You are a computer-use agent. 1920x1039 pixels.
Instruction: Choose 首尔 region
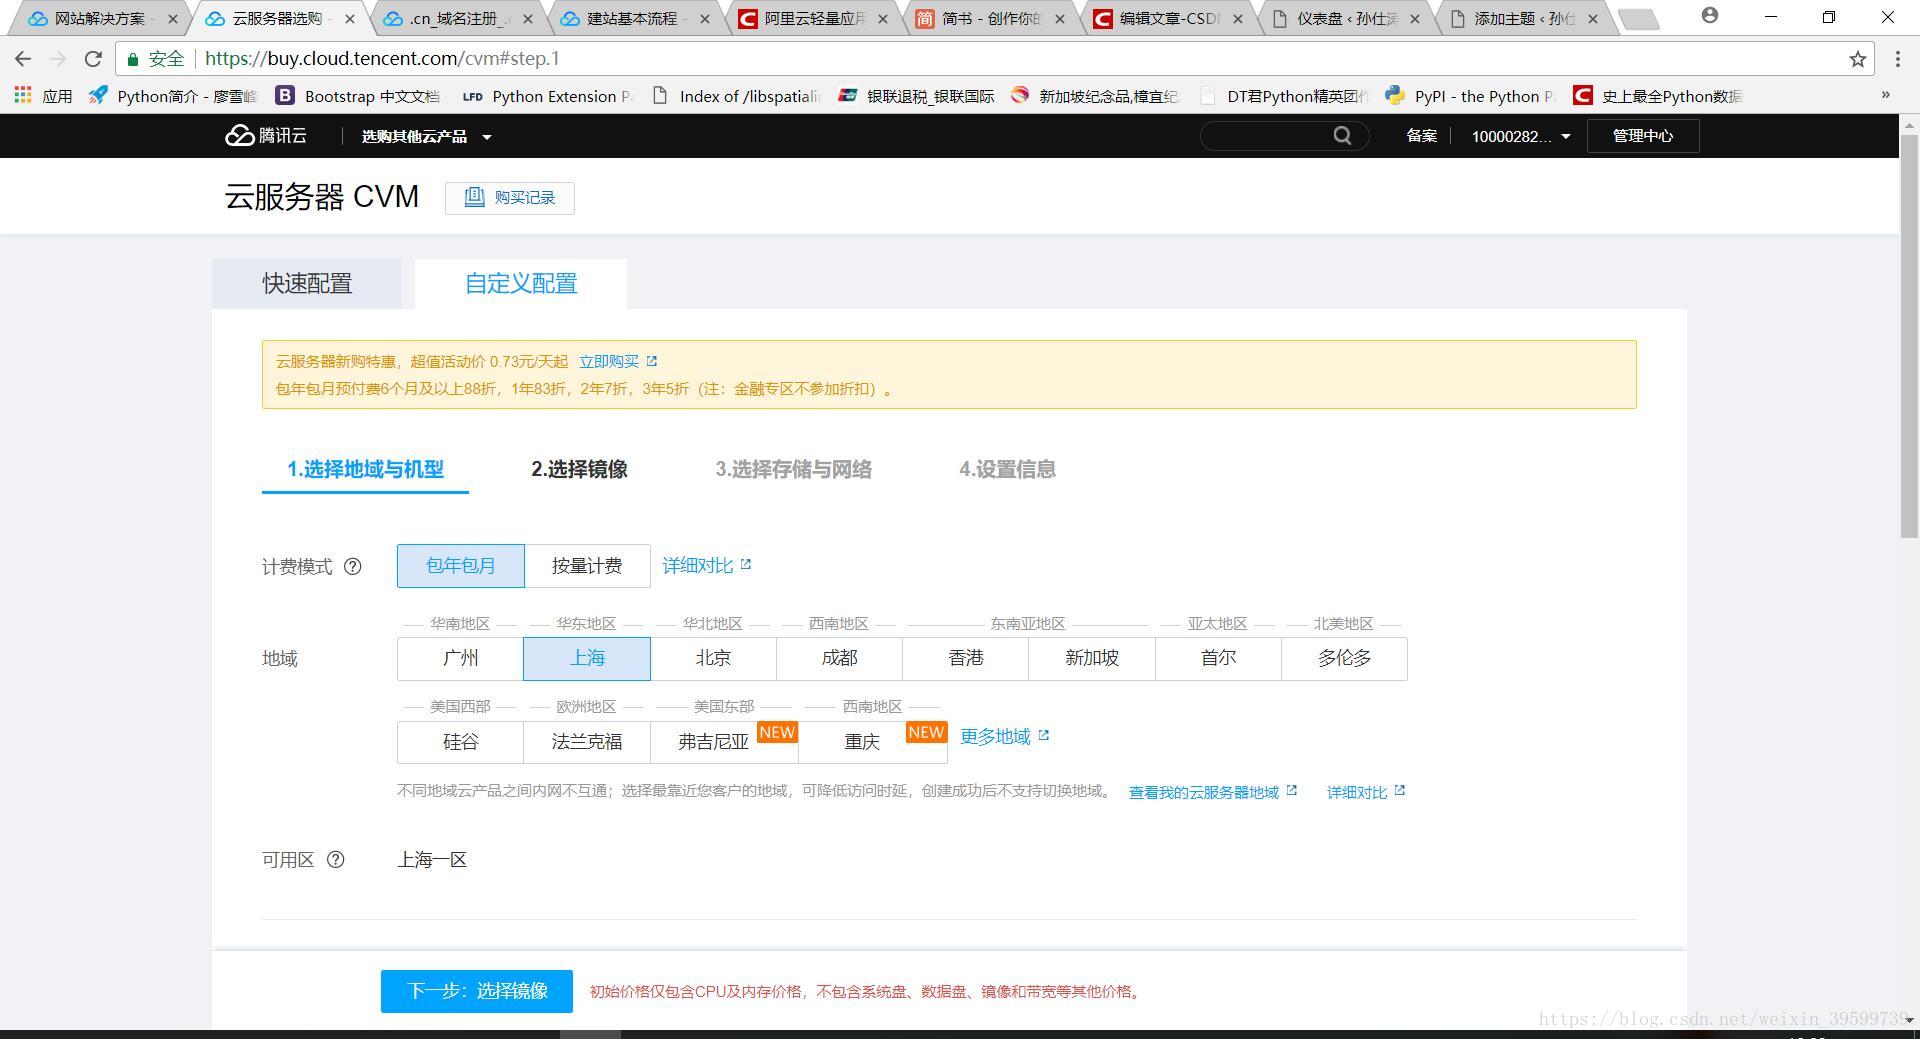click(x=1218, y=658)
